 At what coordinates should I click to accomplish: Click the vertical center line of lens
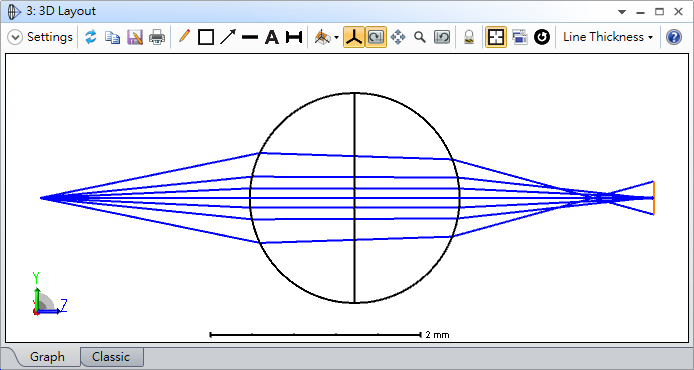pyautogui.click(x=354, y=198)
